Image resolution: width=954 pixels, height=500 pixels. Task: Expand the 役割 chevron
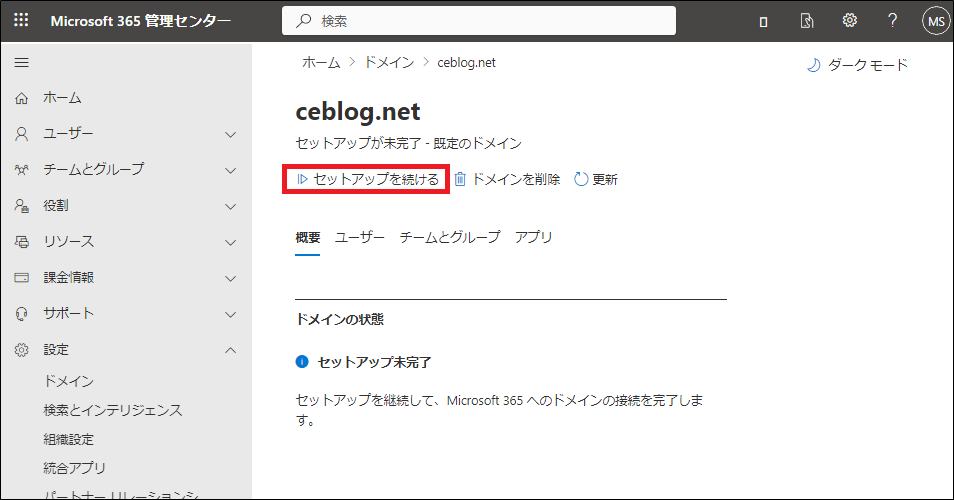coord(231,206)
